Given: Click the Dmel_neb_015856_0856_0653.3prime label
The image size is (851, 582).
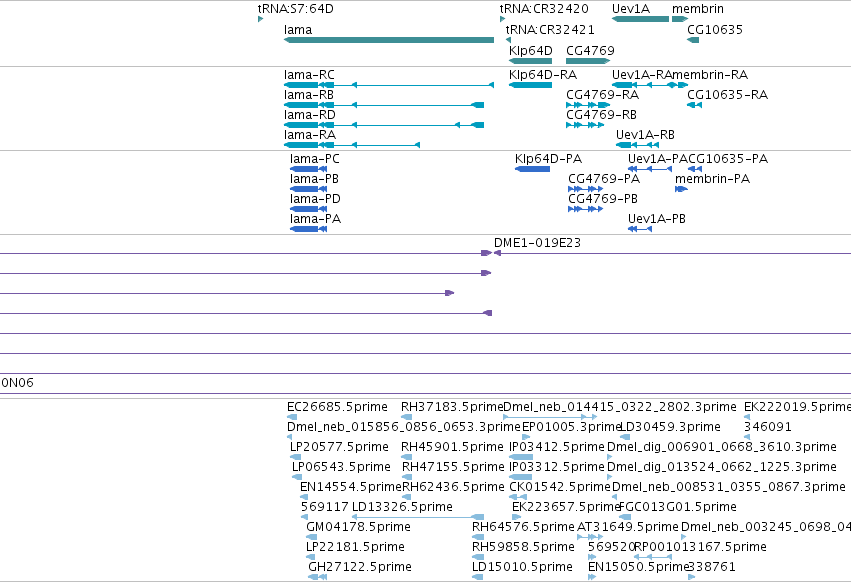Looking at the screenshot, I should click(404, 427).
